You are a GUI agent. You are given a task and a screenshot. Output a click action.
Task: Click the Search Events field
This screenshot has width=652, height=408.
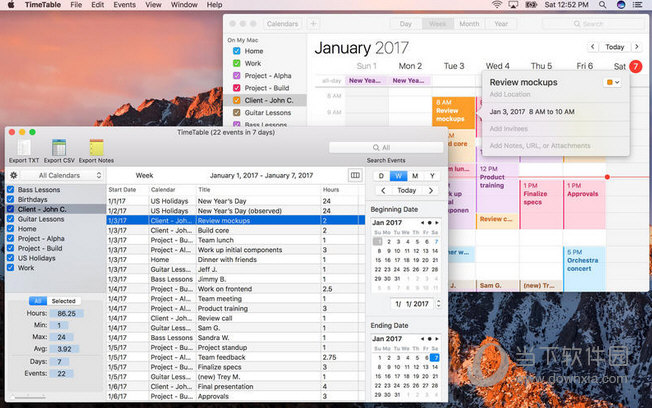click(x=386, y=148)
